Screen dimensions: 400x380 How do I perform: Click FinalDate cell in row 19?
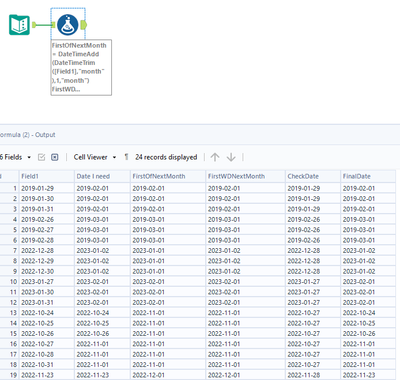[x=368, y=375]
